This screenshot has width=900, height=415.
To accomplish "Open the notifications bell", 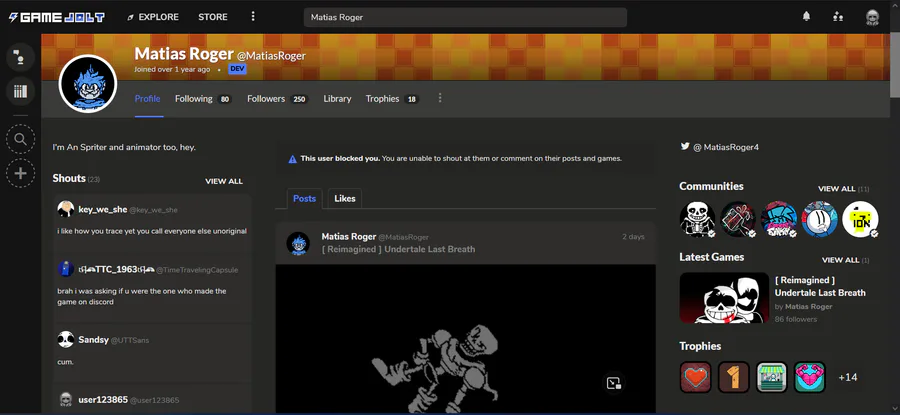I will (806, 17).
